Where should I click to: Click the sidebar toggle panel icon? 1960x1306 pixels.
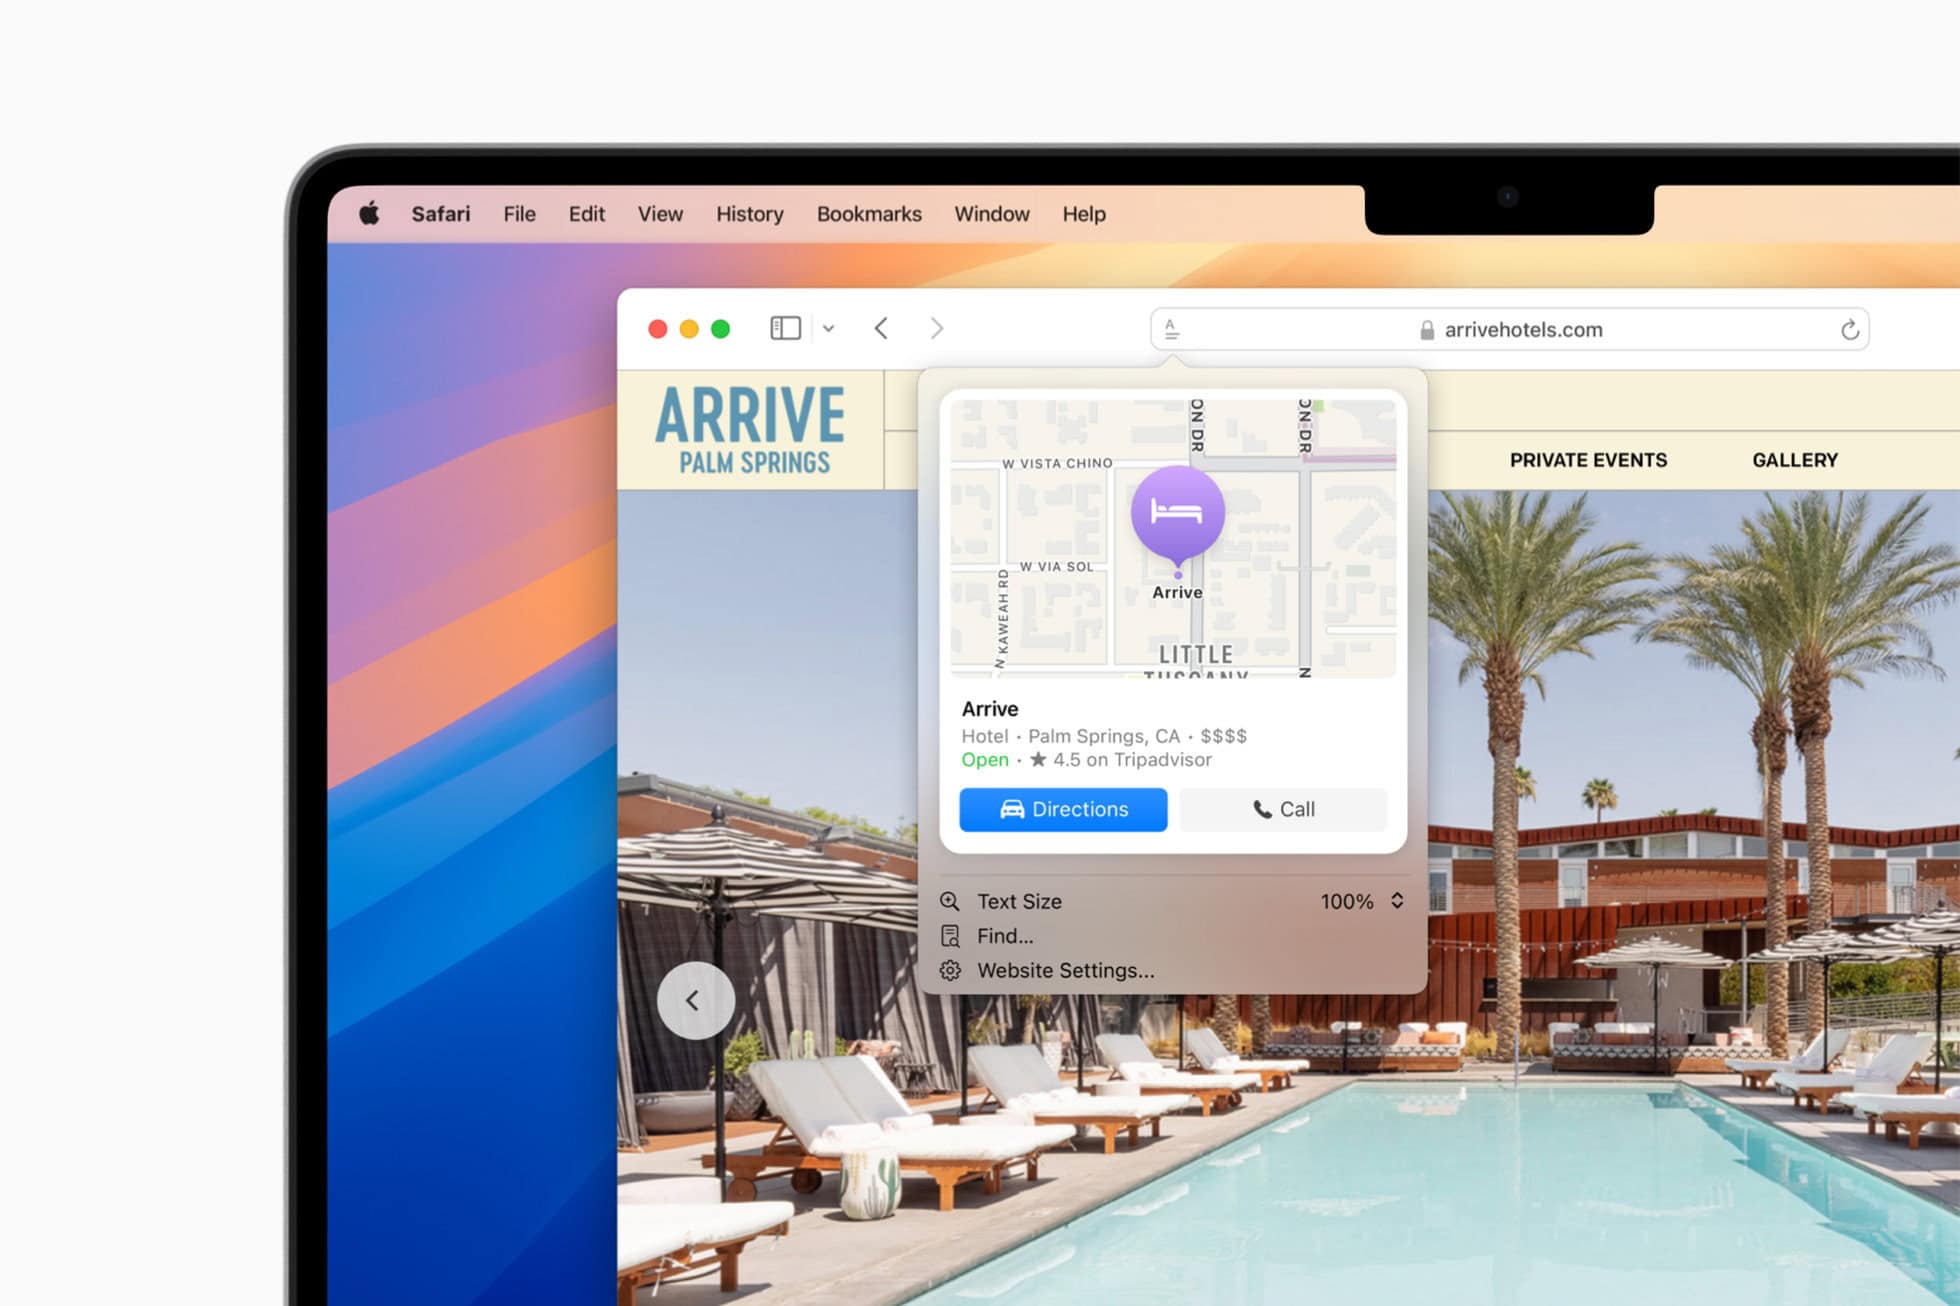[784, 328]
